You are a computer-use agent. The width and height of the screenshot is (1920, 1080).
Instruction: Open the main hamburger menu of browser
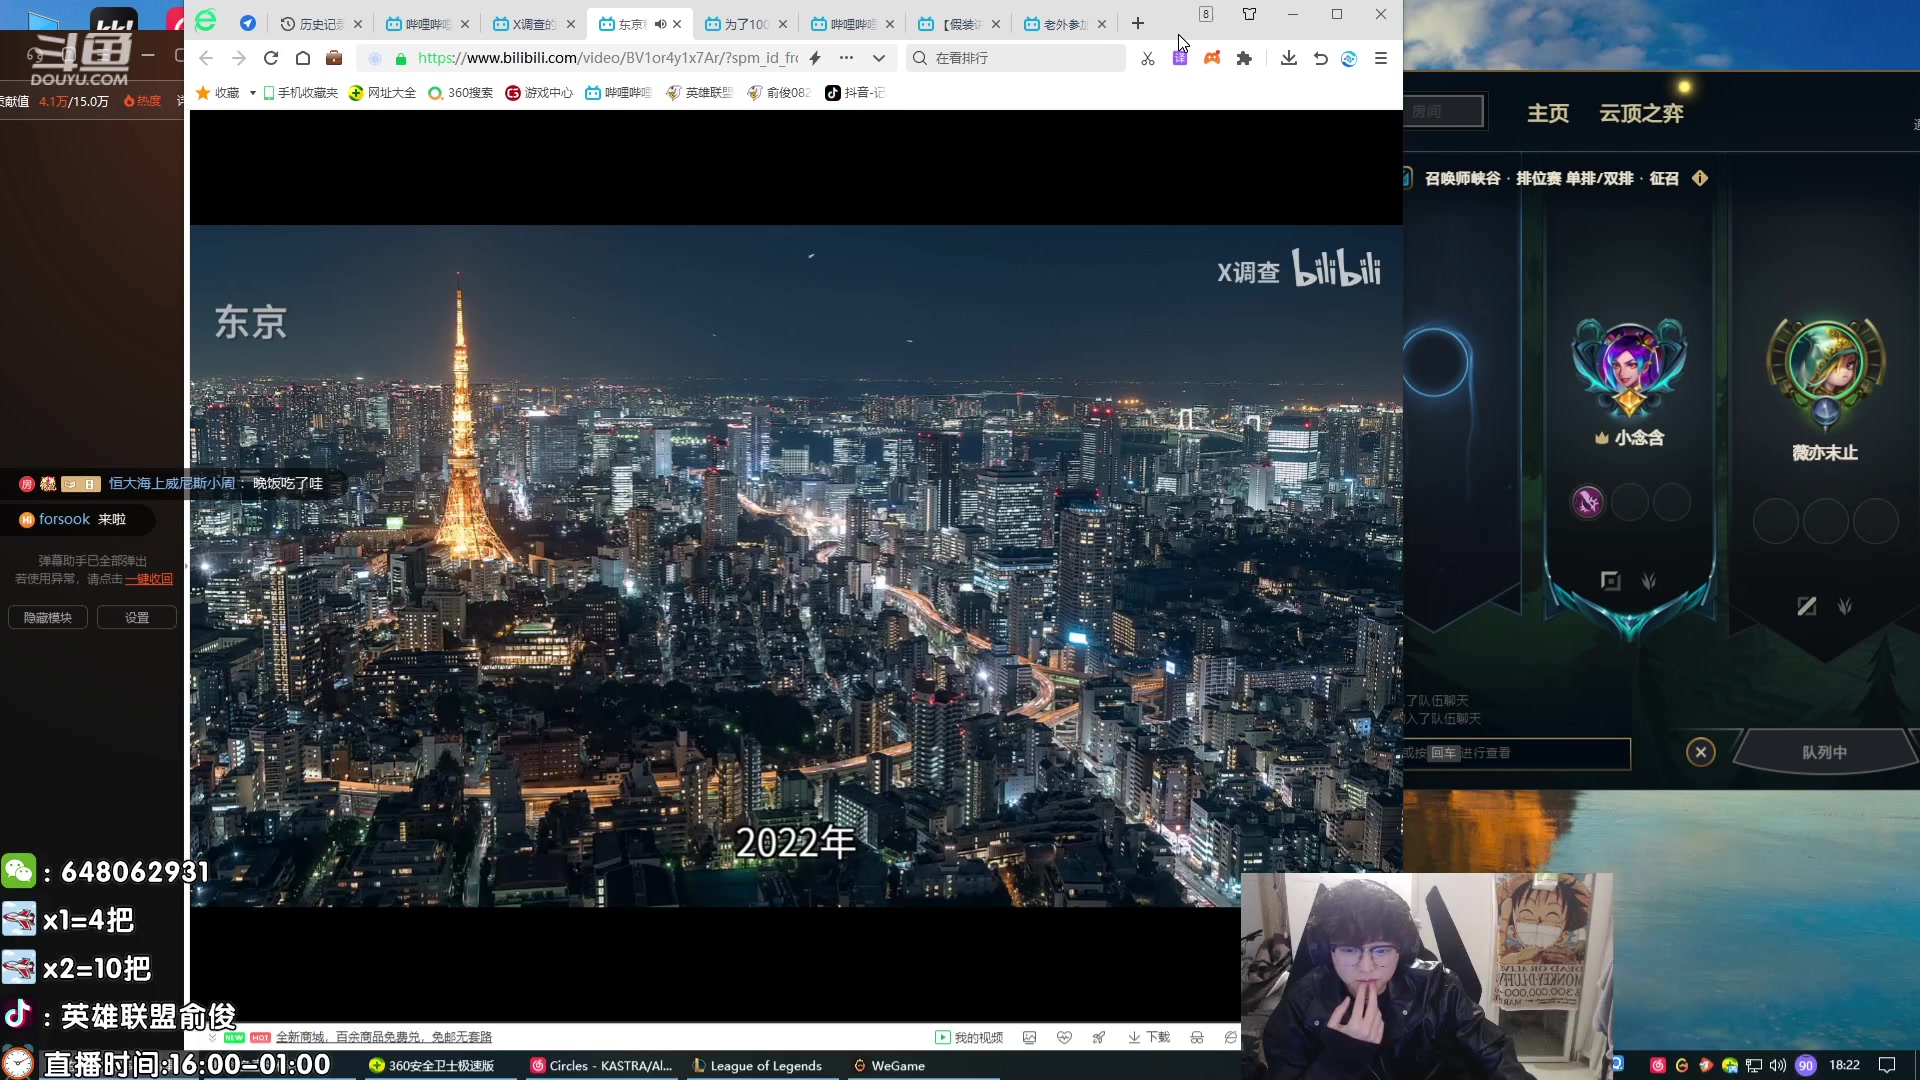tap(1381, 58)
